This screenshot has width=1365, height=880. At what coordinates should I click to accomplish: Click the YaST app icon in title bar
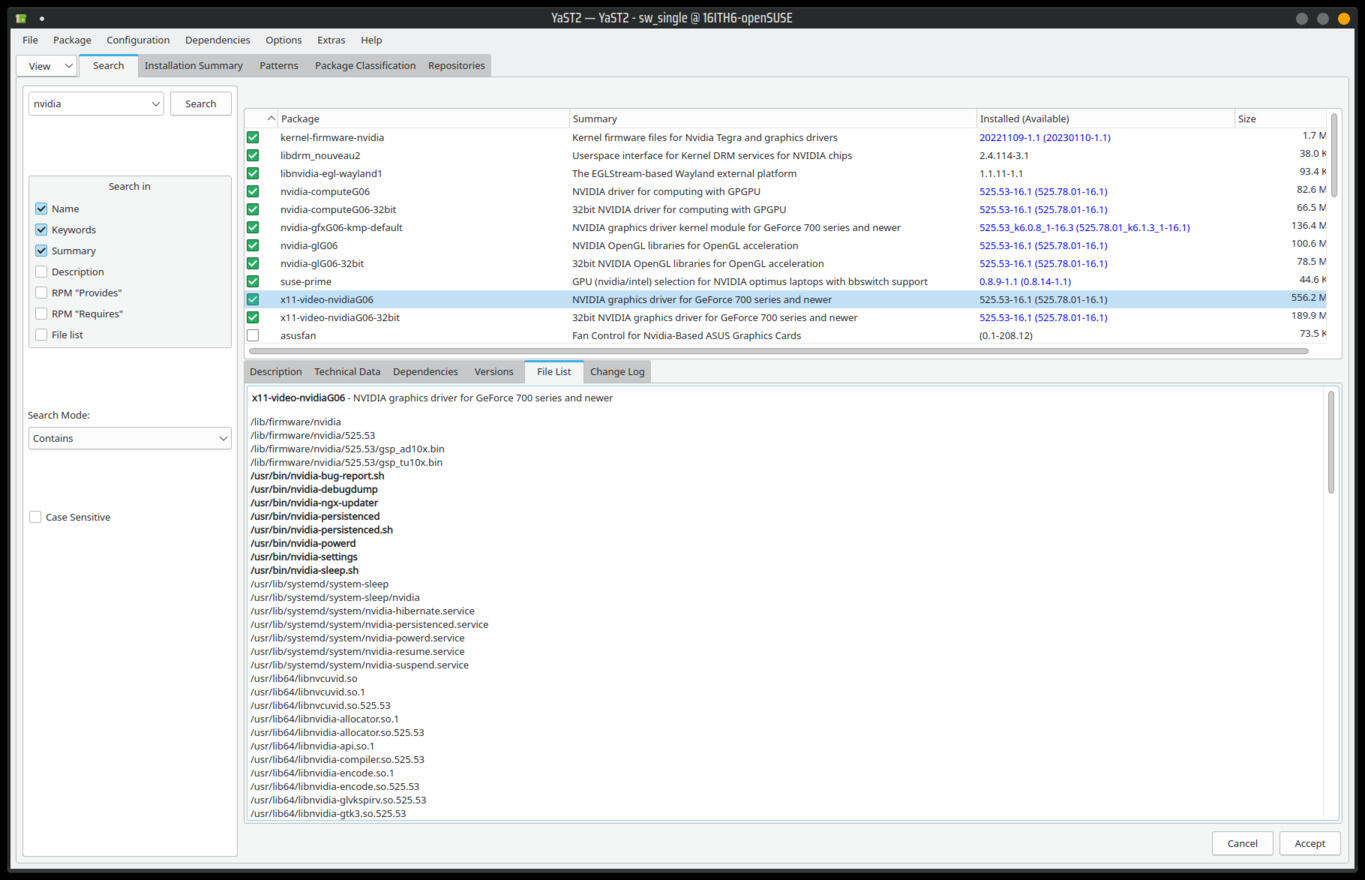click(x=21, y=18)
